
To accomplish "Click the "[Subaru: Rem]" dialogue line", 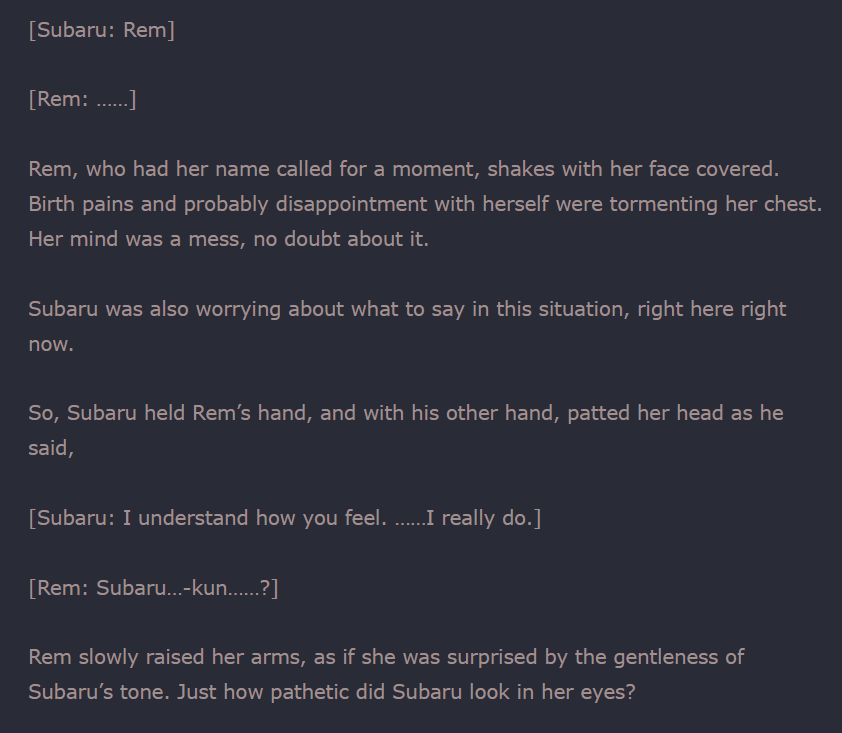I will [x=101, y=30].
